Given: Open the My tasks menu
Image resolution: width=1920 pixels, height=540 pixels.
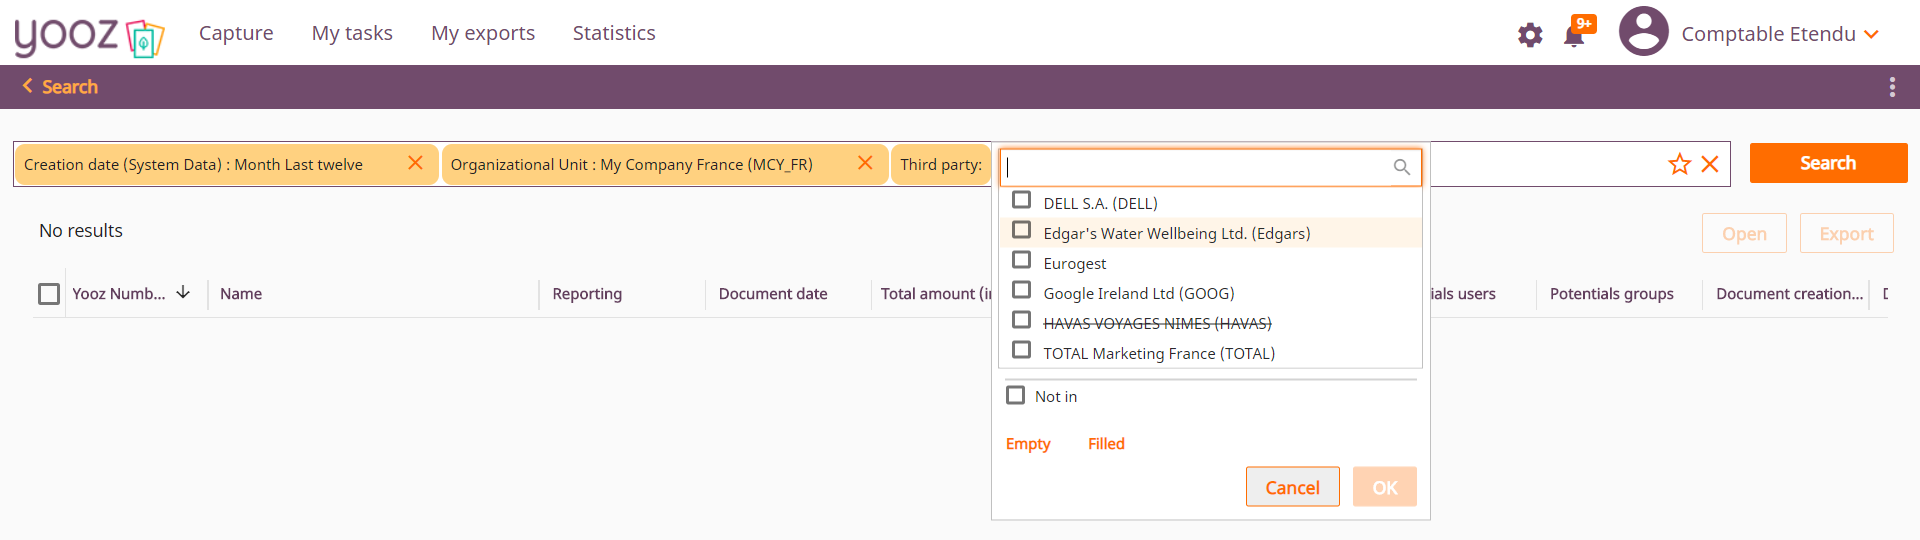Looking at the screenshot, I should tap(352, 33).
